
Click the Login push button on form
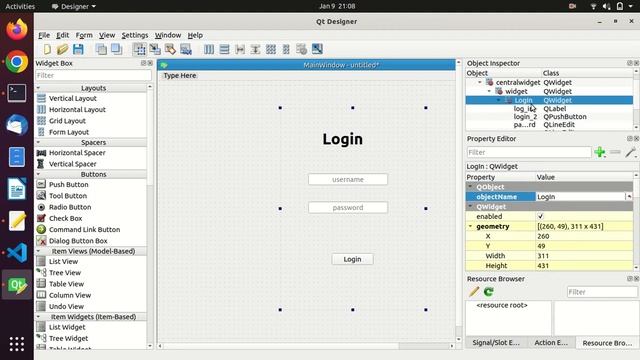(x=352, y=259)
